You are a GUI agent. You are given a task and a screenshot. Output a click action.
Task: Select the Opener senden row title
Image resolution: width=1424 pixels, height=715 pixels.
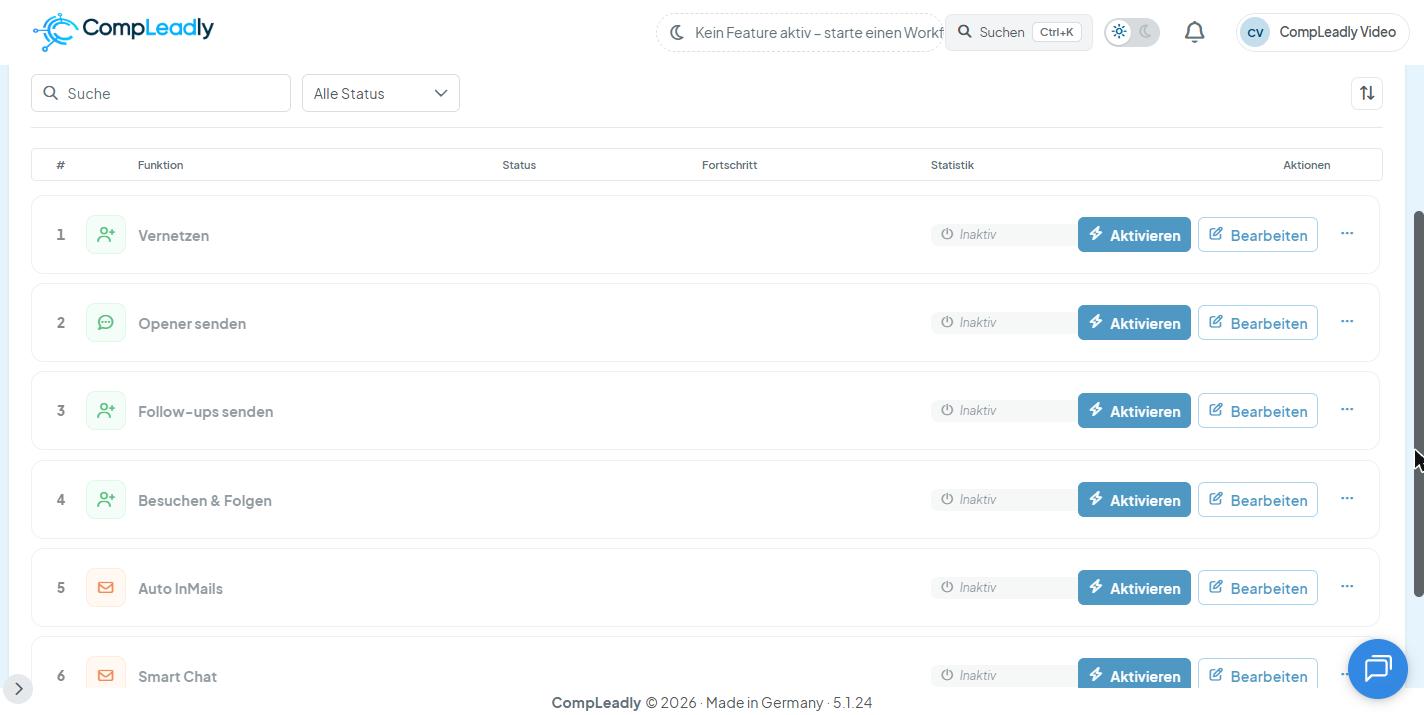click(192, 324)
